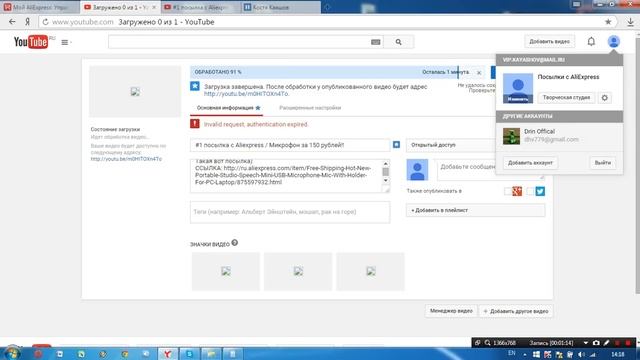
Task: Click the video title input field
Action: coord(290,145)
